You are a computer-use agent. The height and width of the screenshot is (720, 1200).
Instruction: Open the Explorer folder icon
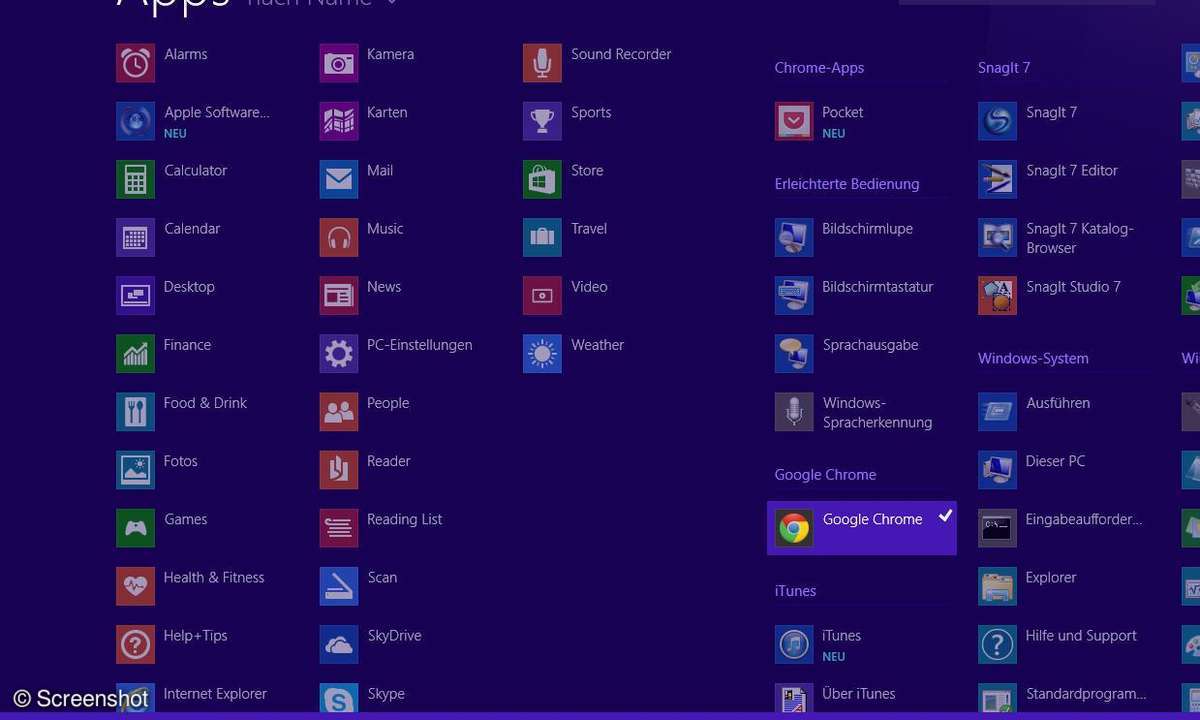[997, 585]
